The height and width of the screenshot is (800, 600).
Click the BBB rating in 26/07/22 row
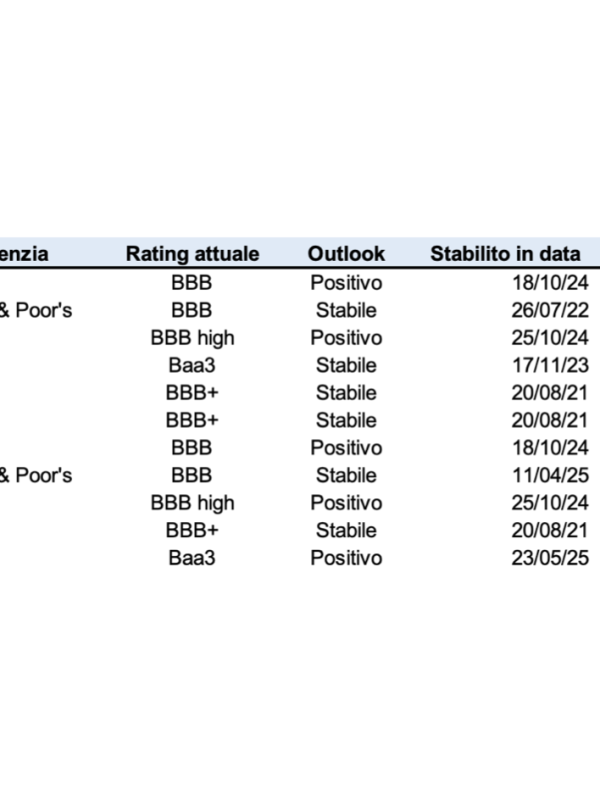click(x=191, y=310)
